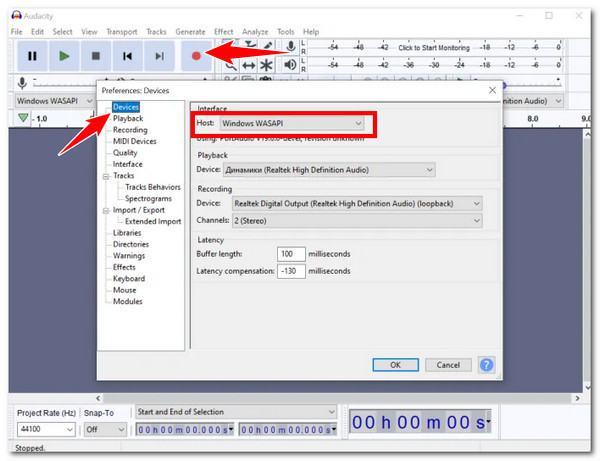Click the microphone icon beside recording volume slider
The image size is (600, 461).
(22, 83)
